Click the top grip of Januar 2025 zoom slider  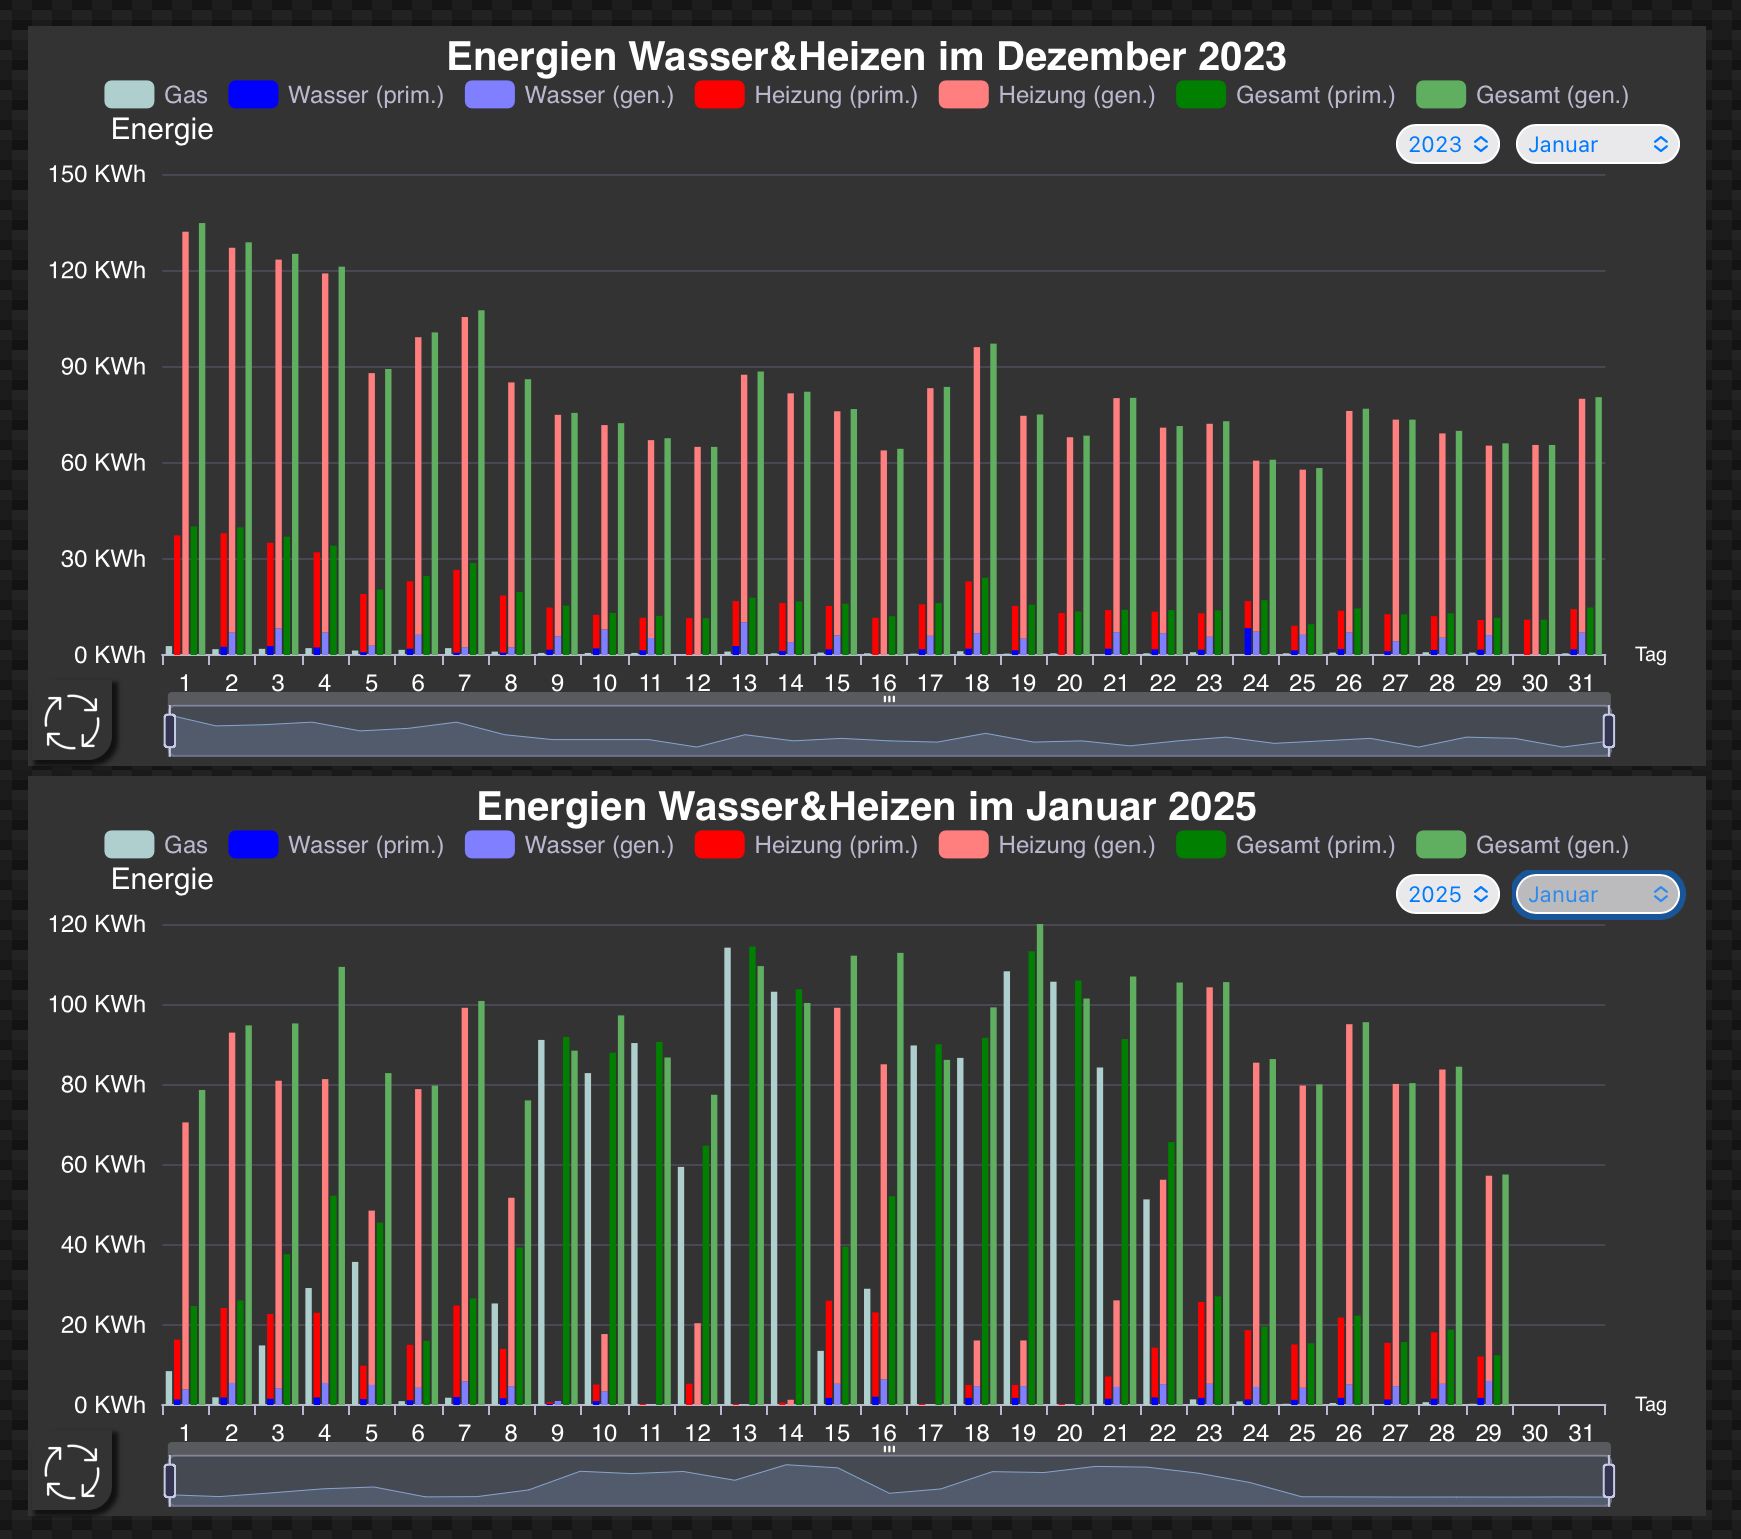[889, 1449]
